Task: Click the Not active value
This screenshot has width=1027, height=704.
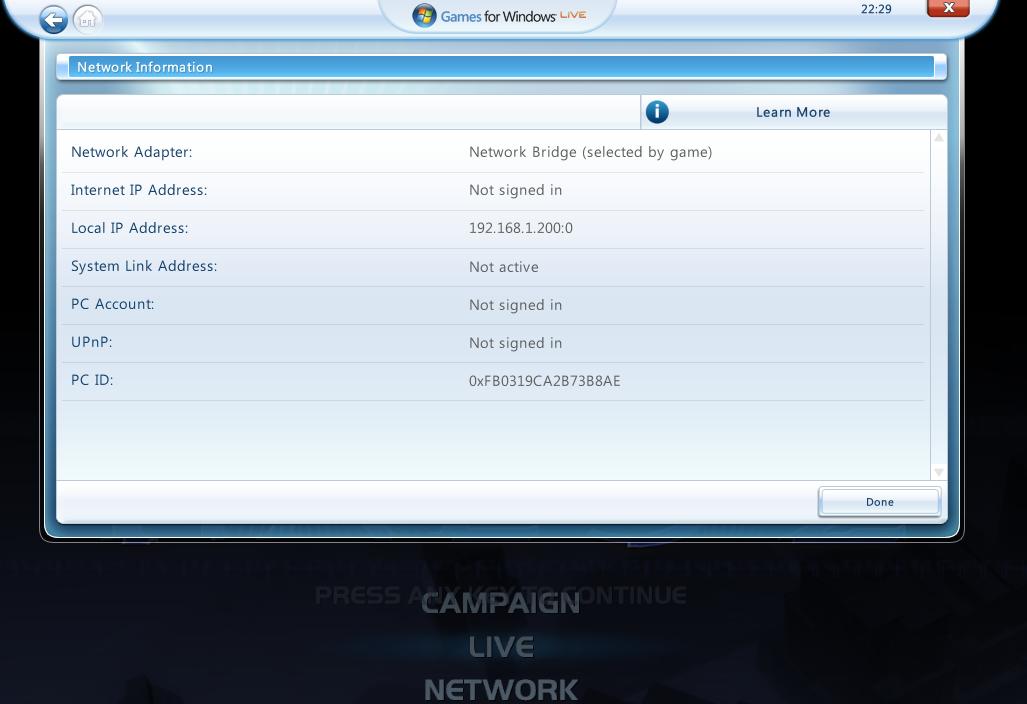Action: click(504, 267)
